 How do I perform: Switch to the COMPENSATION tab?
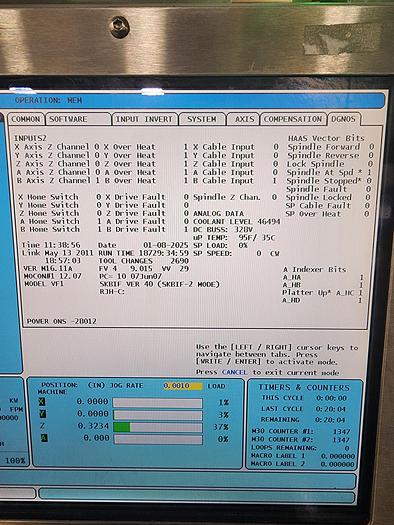(293, 119)
